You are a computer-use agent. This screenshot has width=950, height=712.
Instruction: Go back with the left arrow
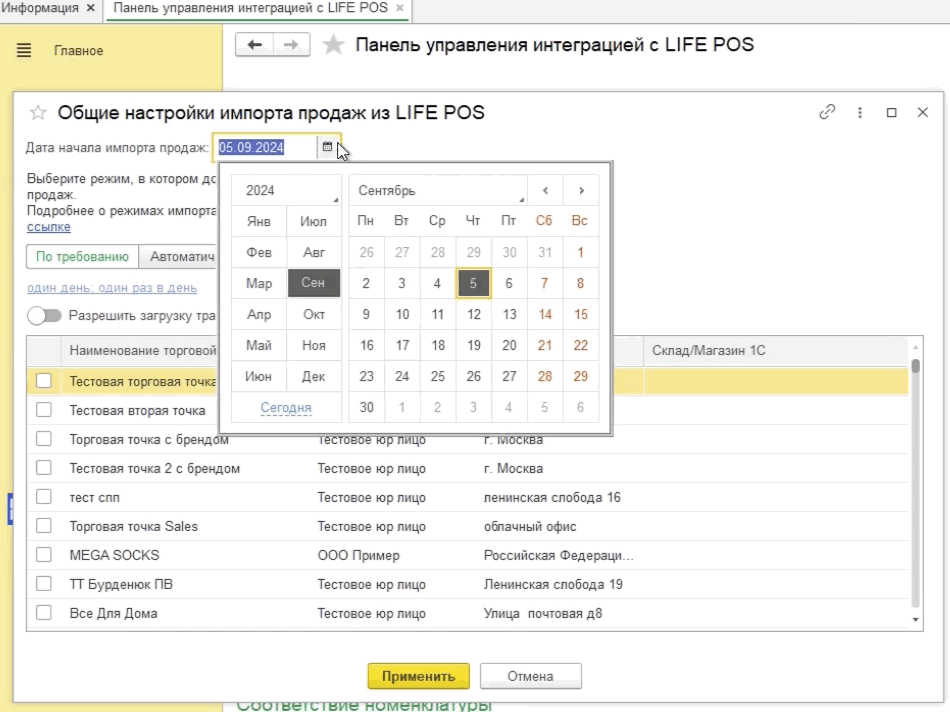[x=254, y=45]
